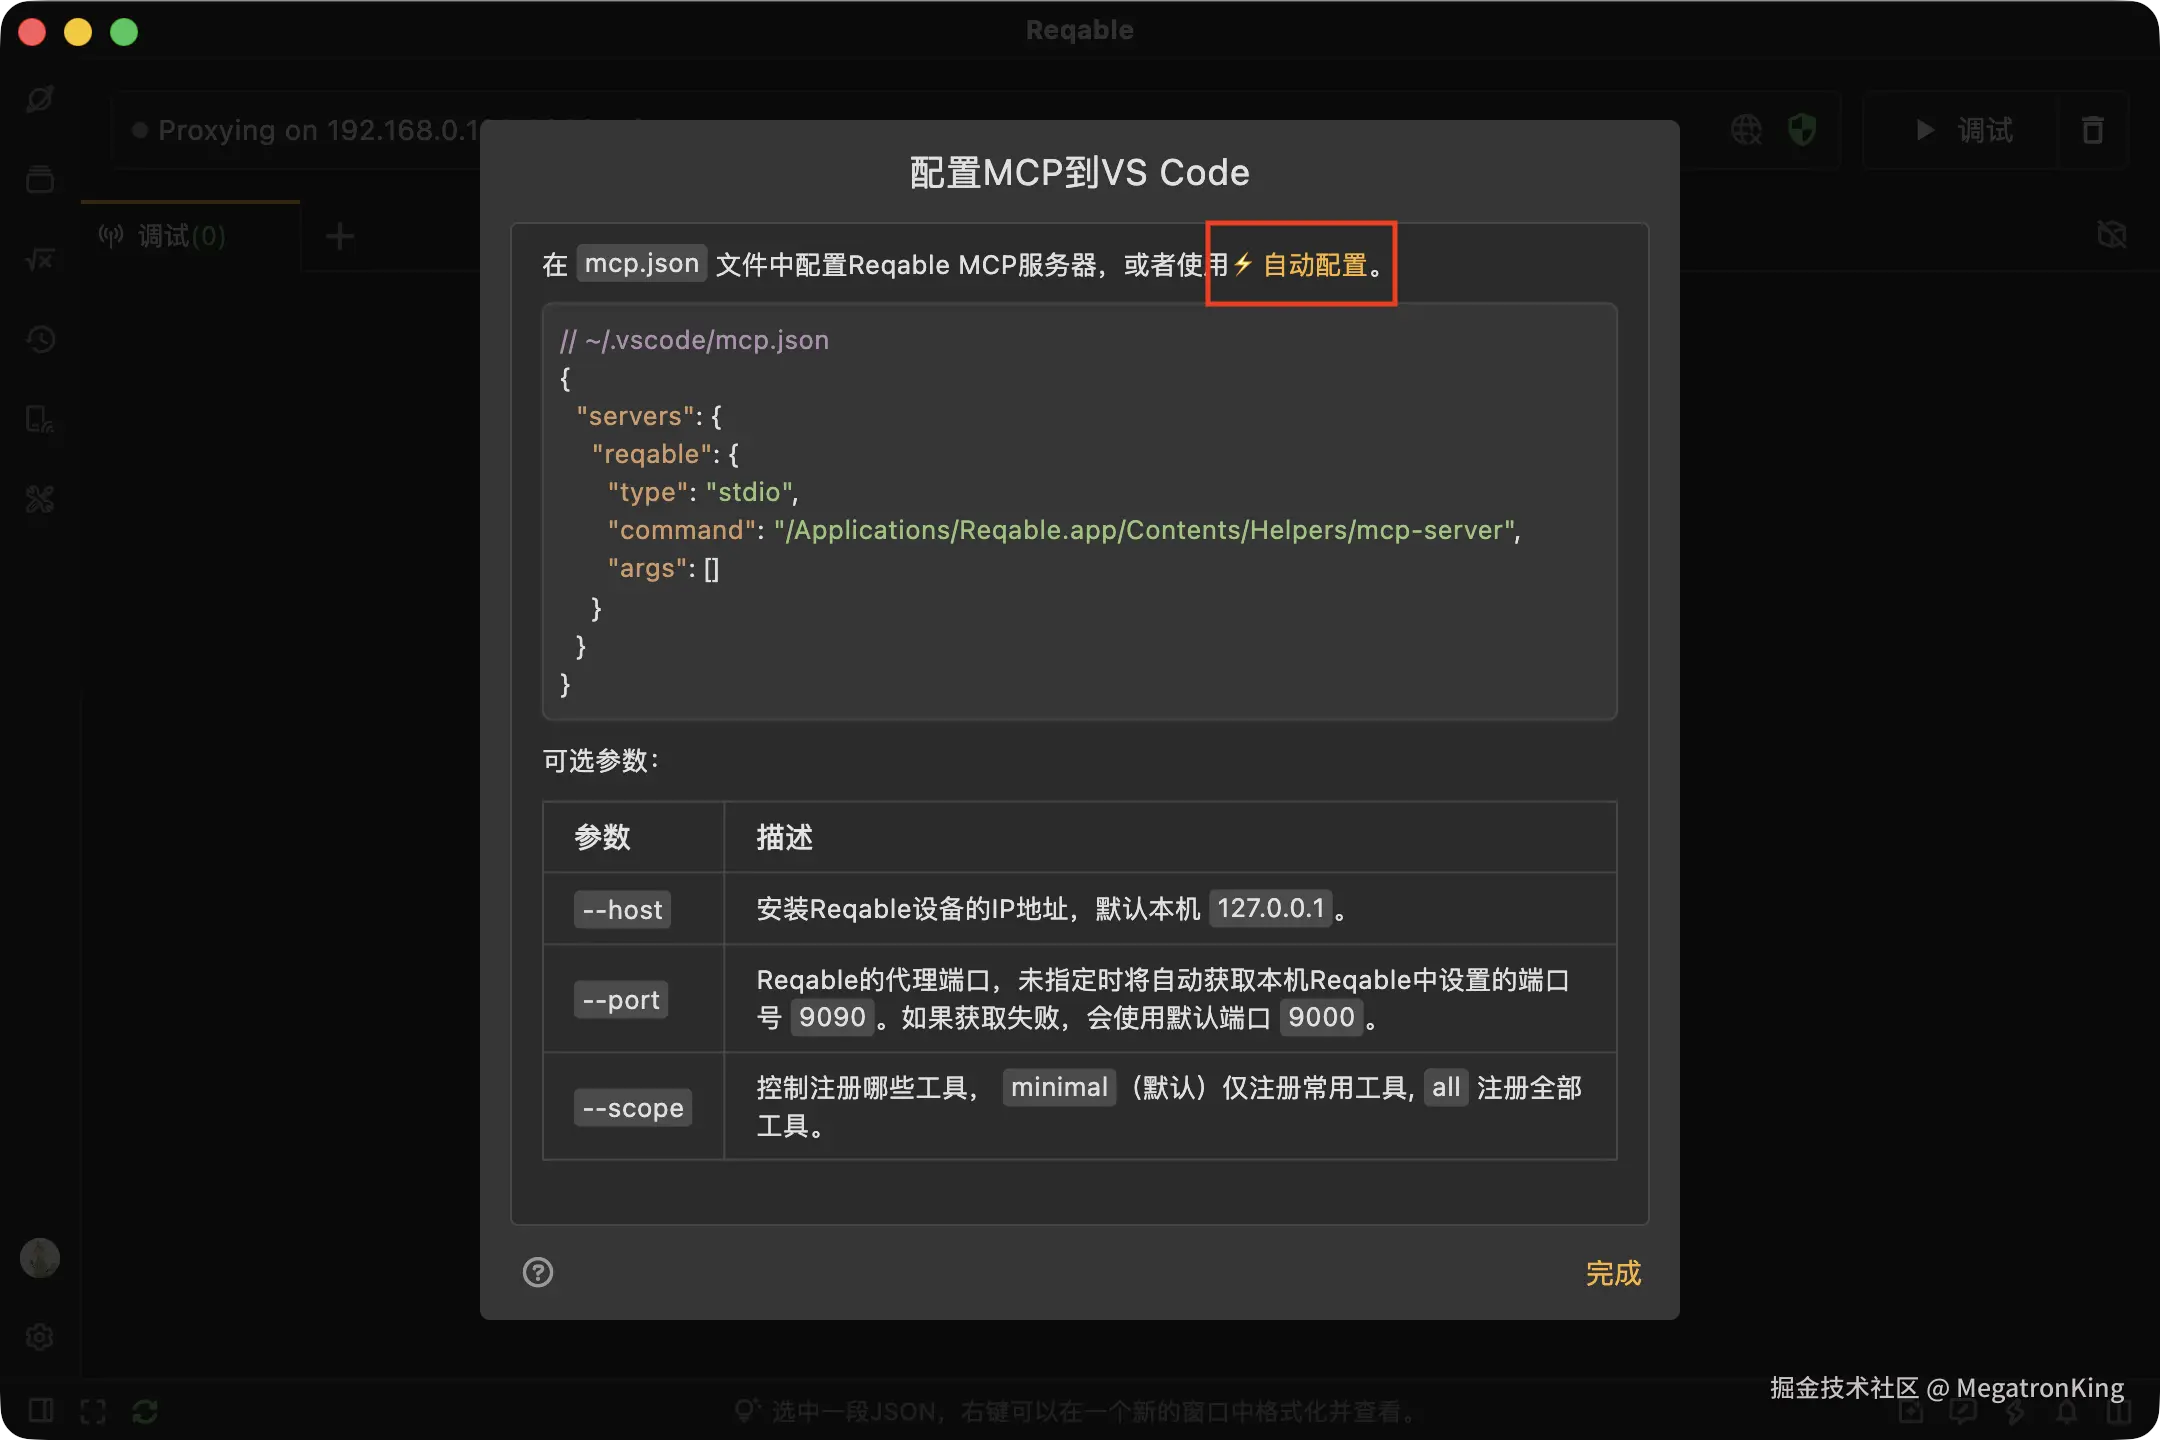Click the device icon in the left sidebar

[x=40, y=419]
